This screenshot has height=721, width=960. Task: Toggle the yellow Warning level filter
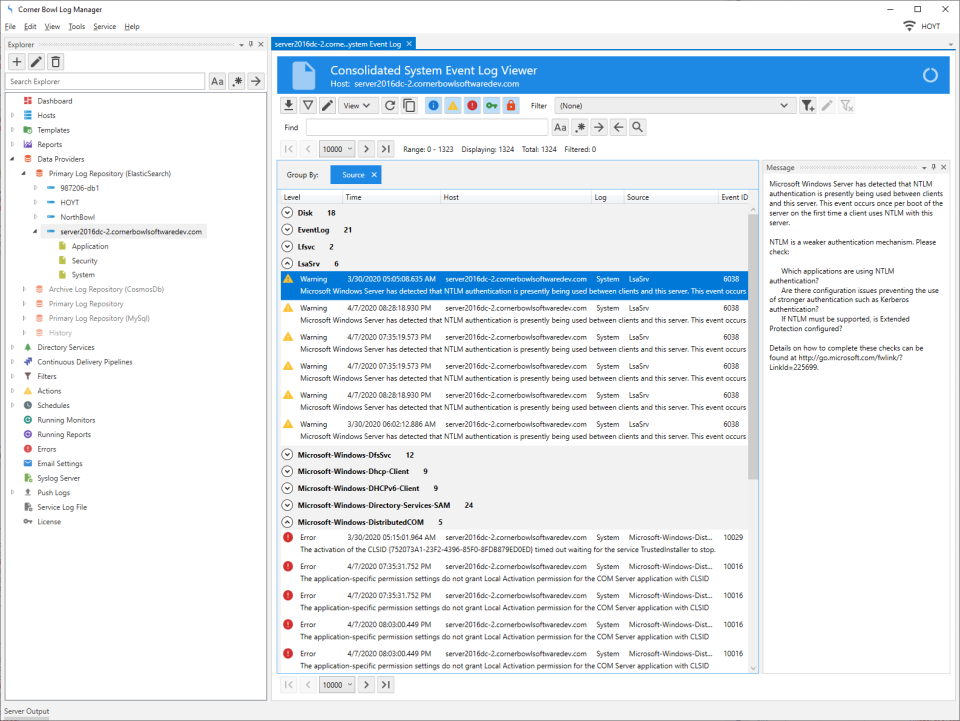pyautogui.click(x=452, y=105)
